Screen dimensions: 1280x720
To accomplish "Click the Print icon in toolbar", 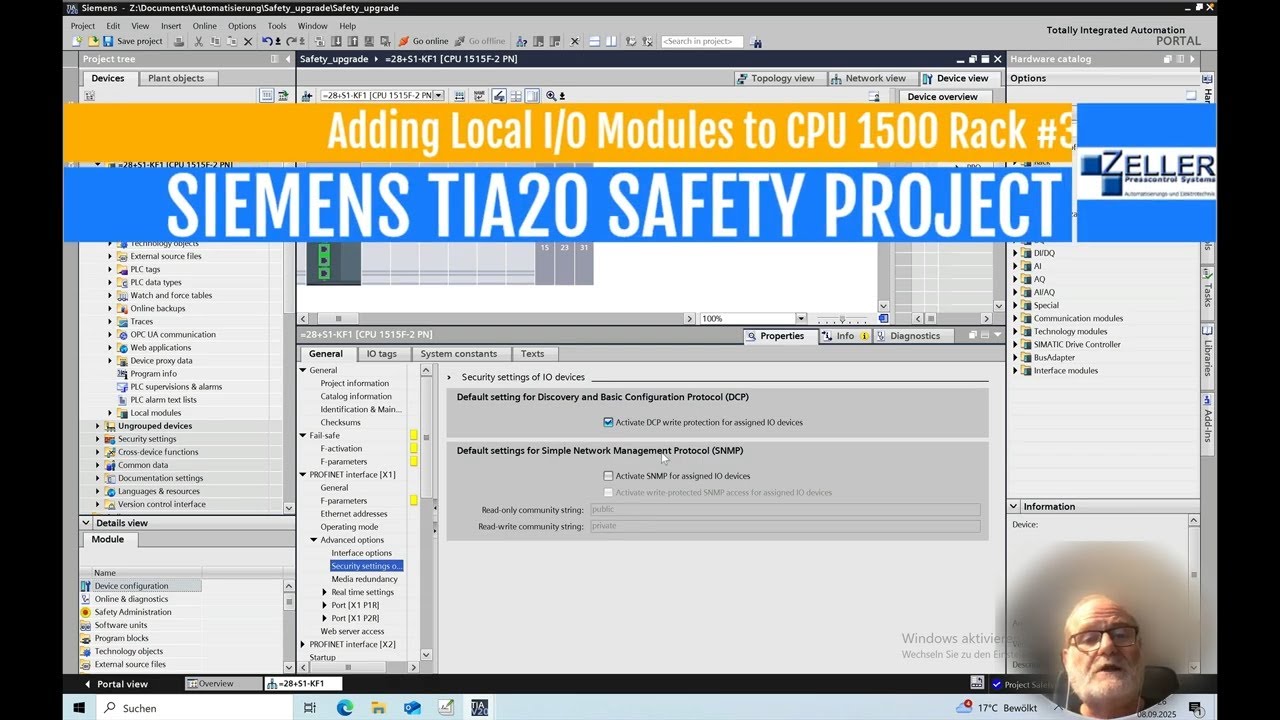I will [179, 41].
